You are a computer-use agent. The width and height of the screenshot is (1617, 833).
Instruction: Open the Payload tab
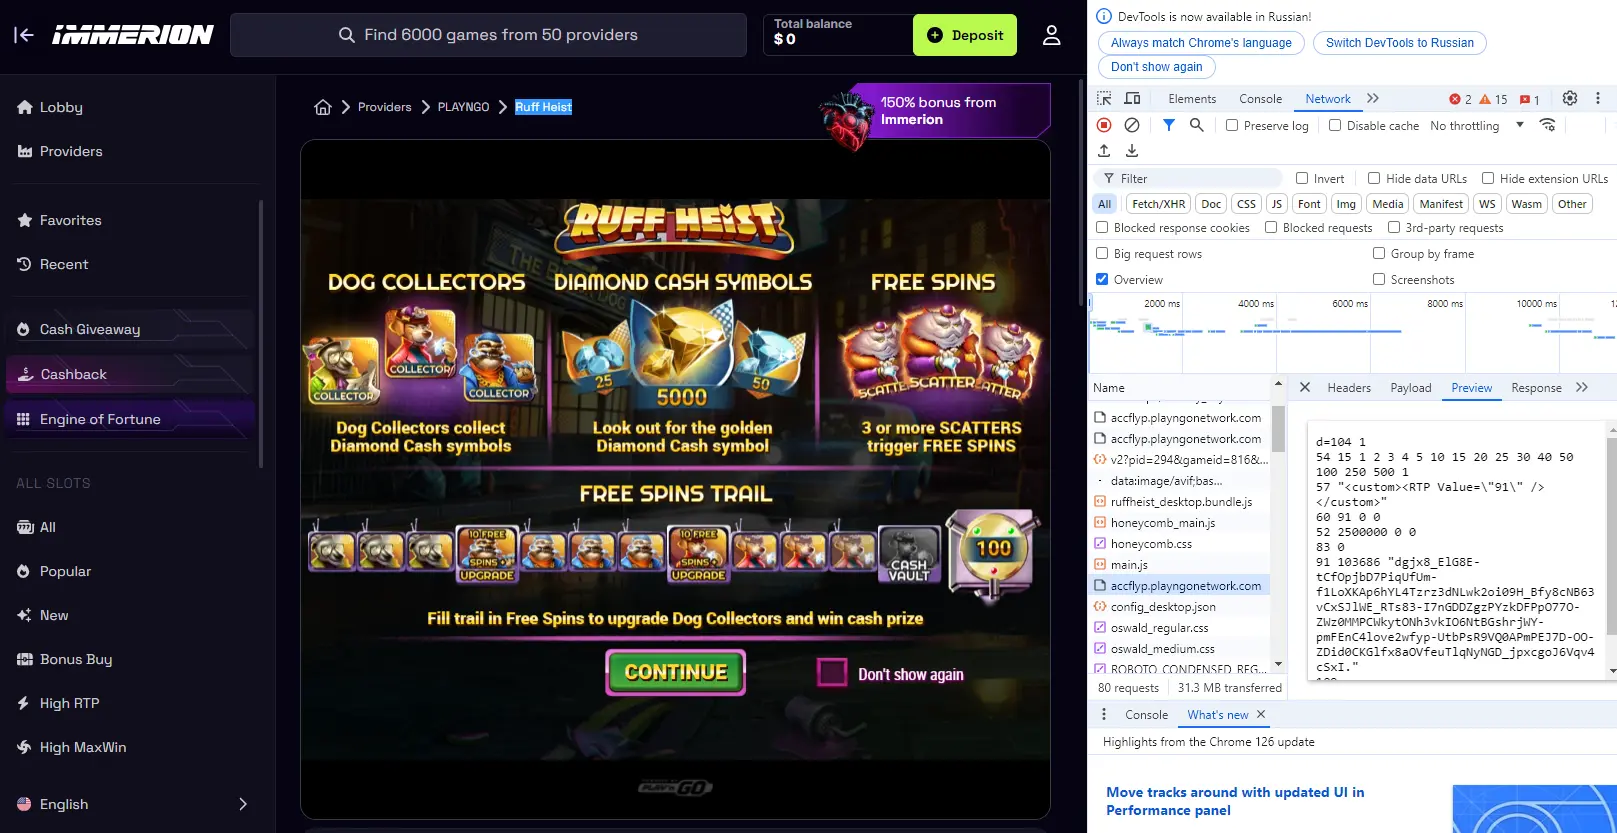1411,387
